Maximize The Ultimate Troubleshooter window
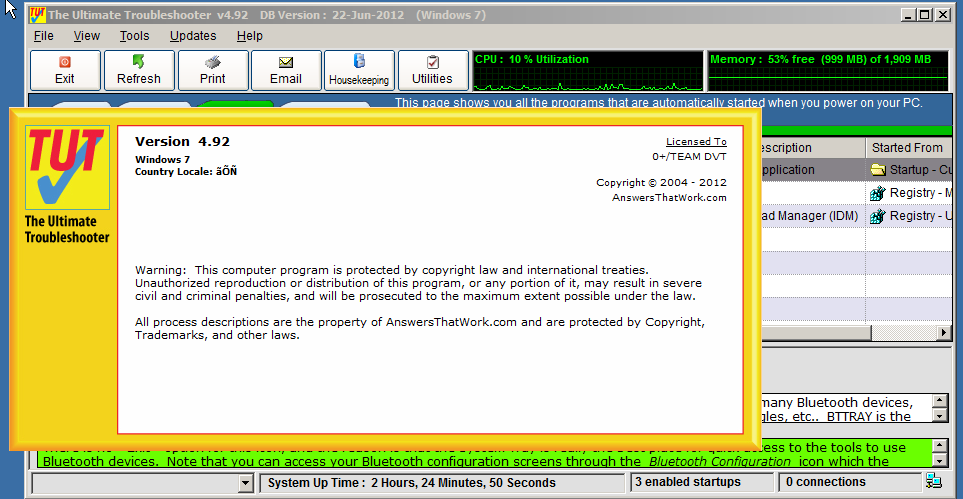Screen dimensions: 963x499 pos(925,15)
